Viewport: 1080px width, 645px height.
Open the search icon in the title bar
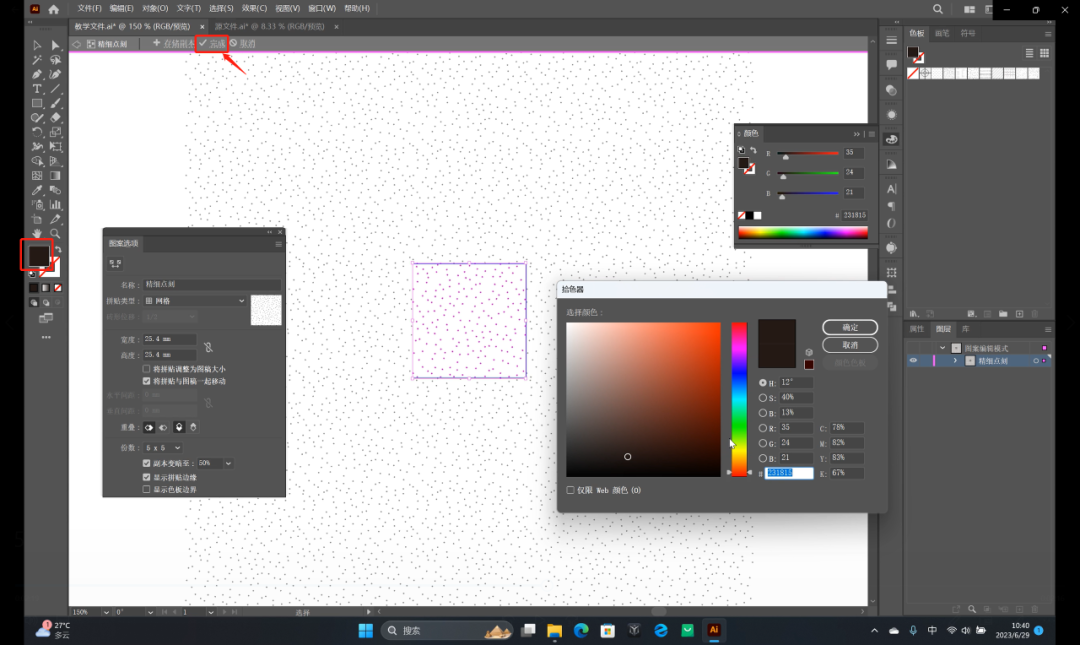[937, 9]
